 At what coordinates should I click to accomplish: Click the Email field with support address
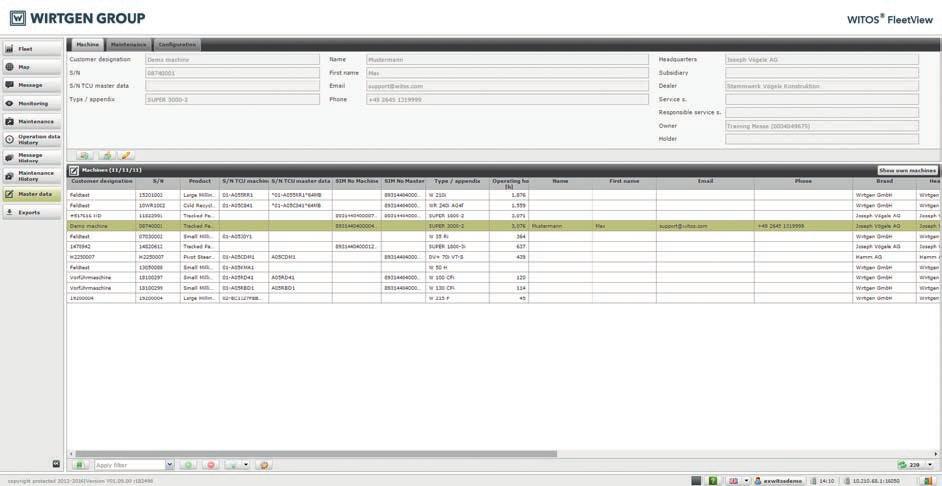pos(507,86)
